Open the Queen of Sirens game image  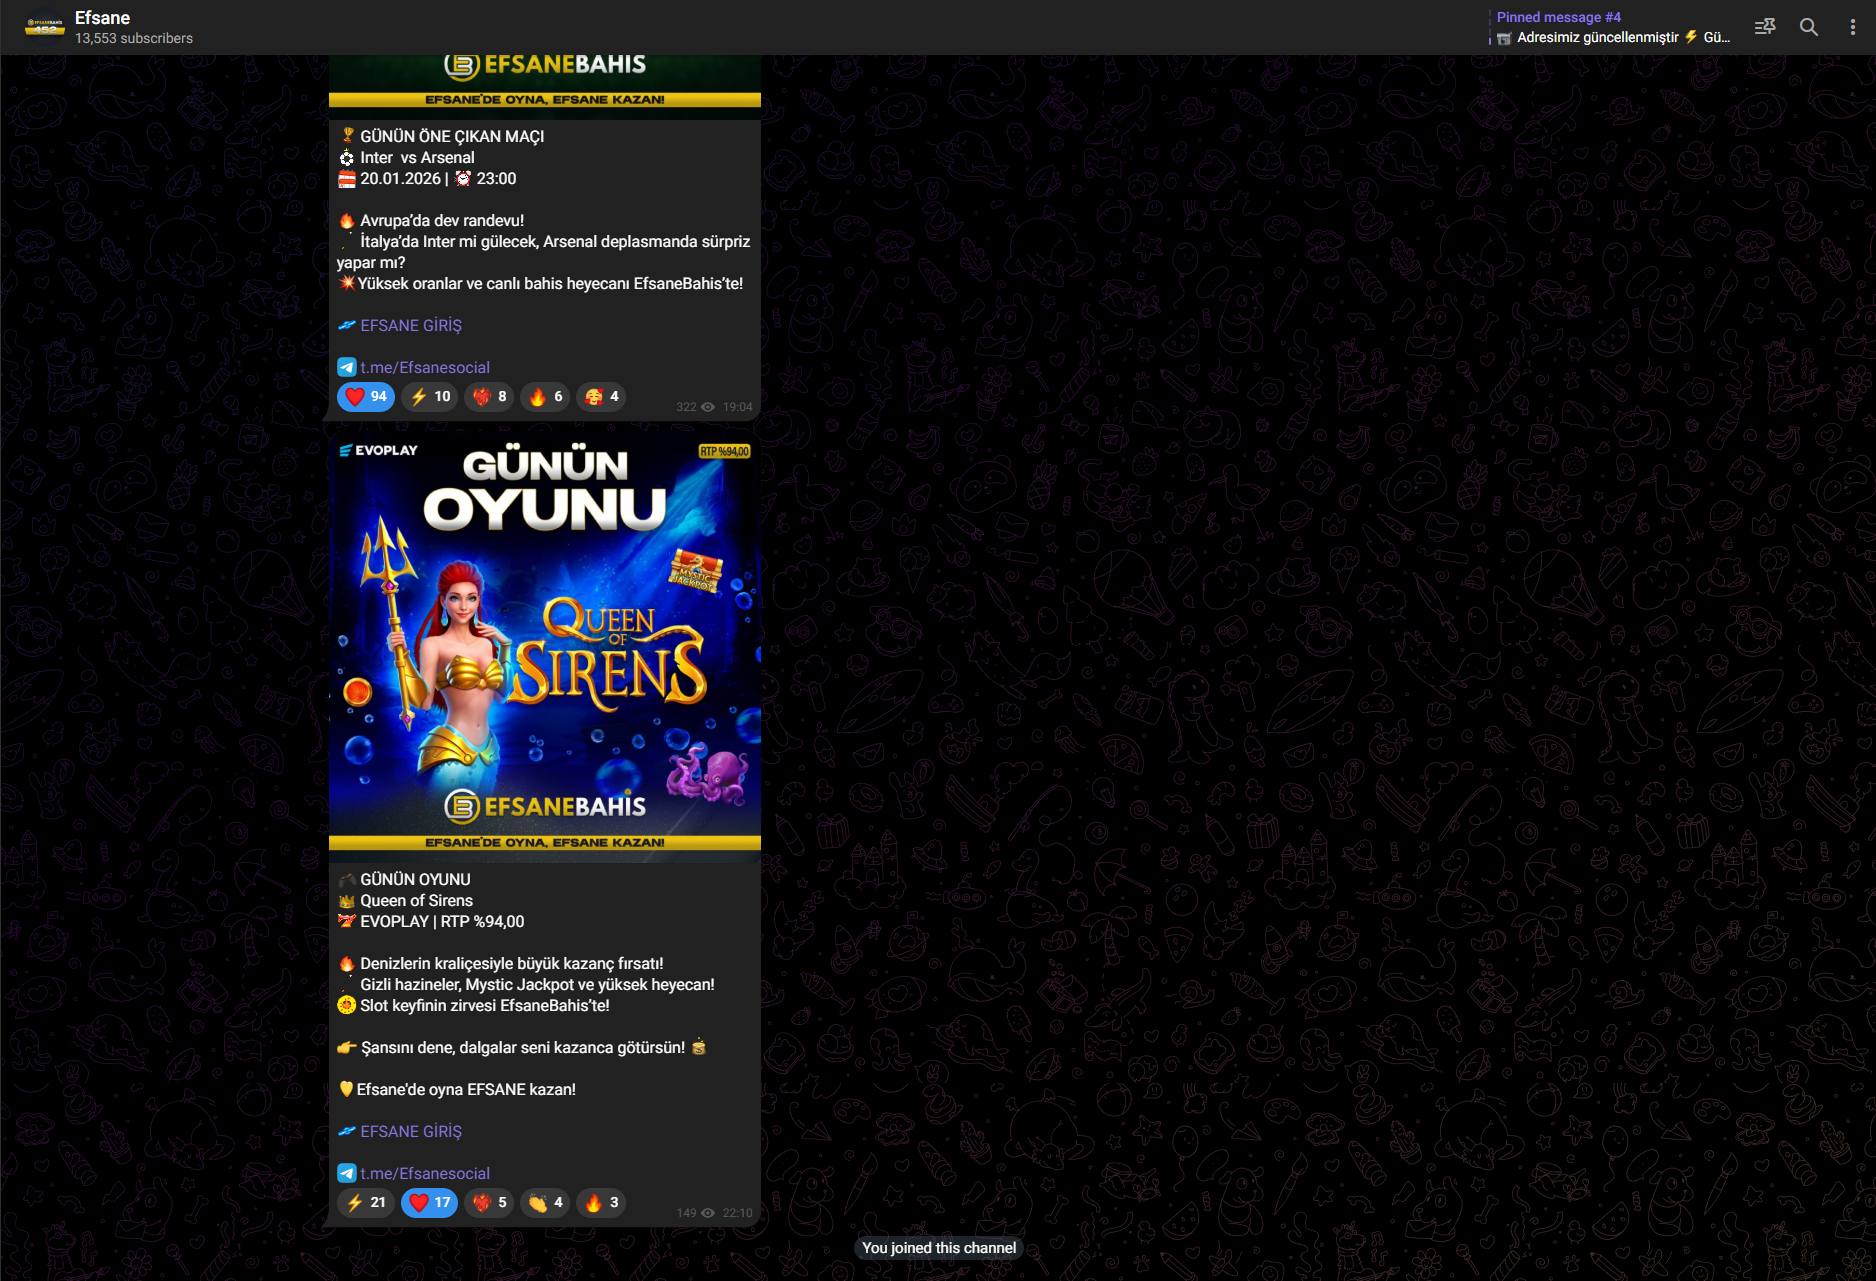545,646
